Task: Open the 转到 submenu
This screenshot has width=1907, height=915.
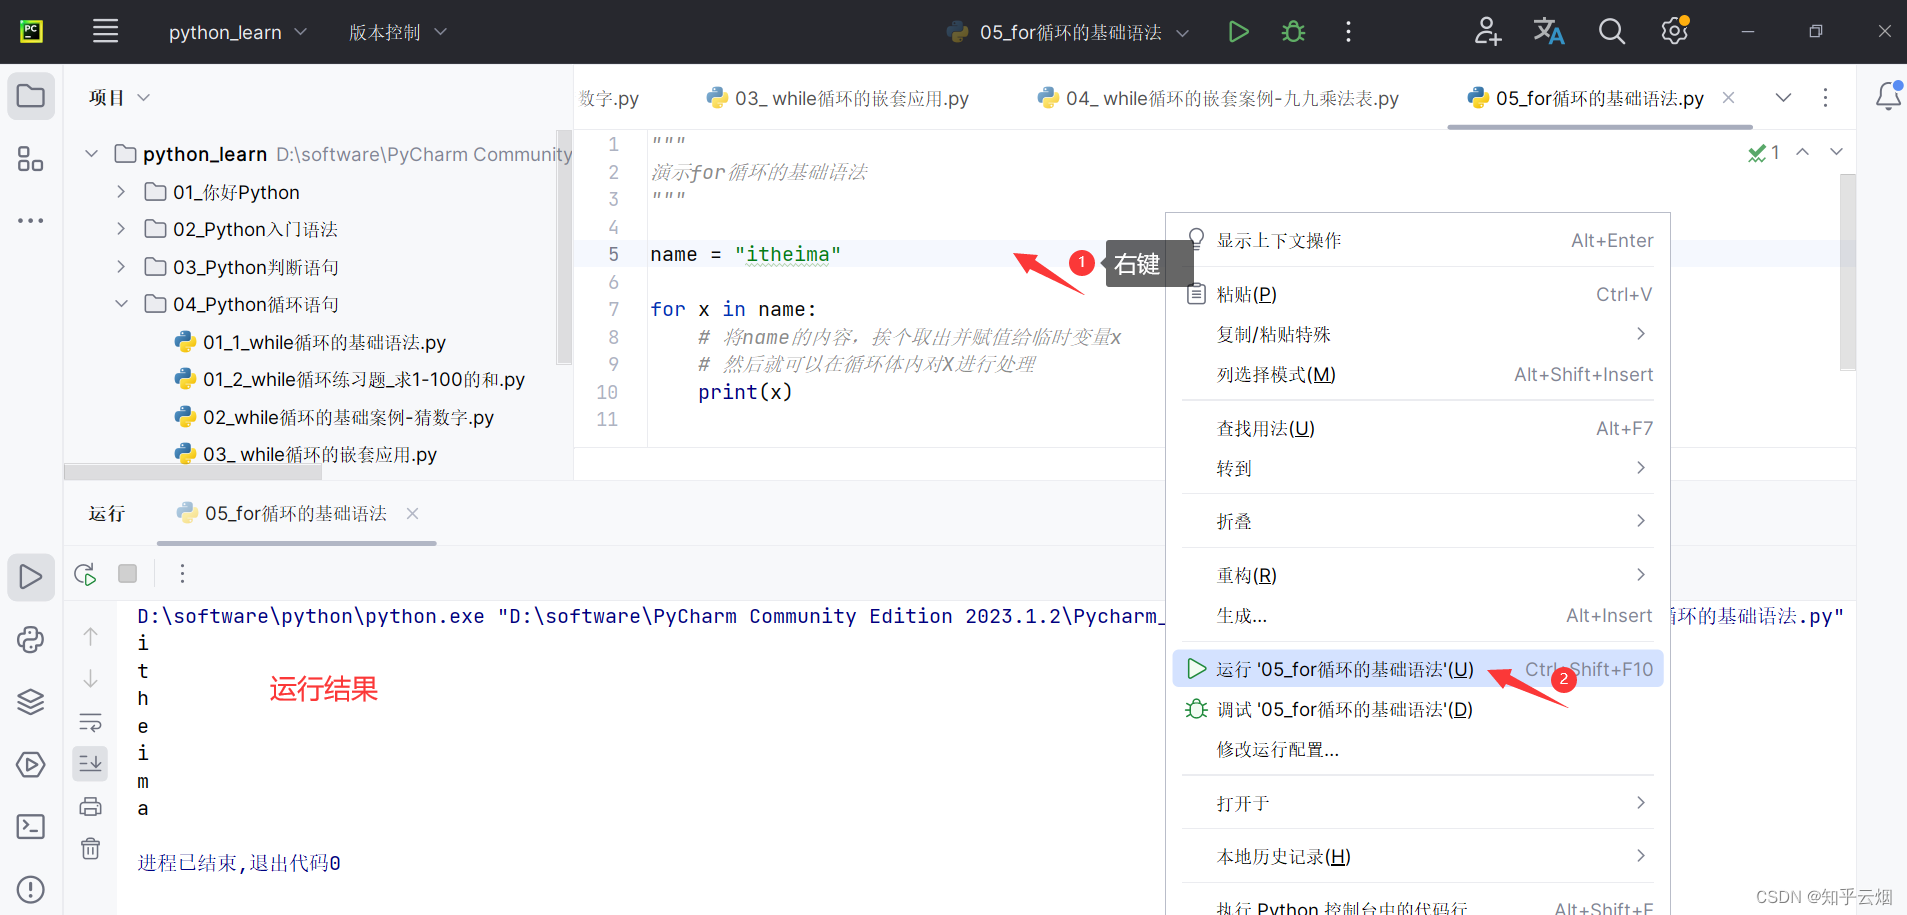Action: pyautogui.click(x=1418, y=468)
